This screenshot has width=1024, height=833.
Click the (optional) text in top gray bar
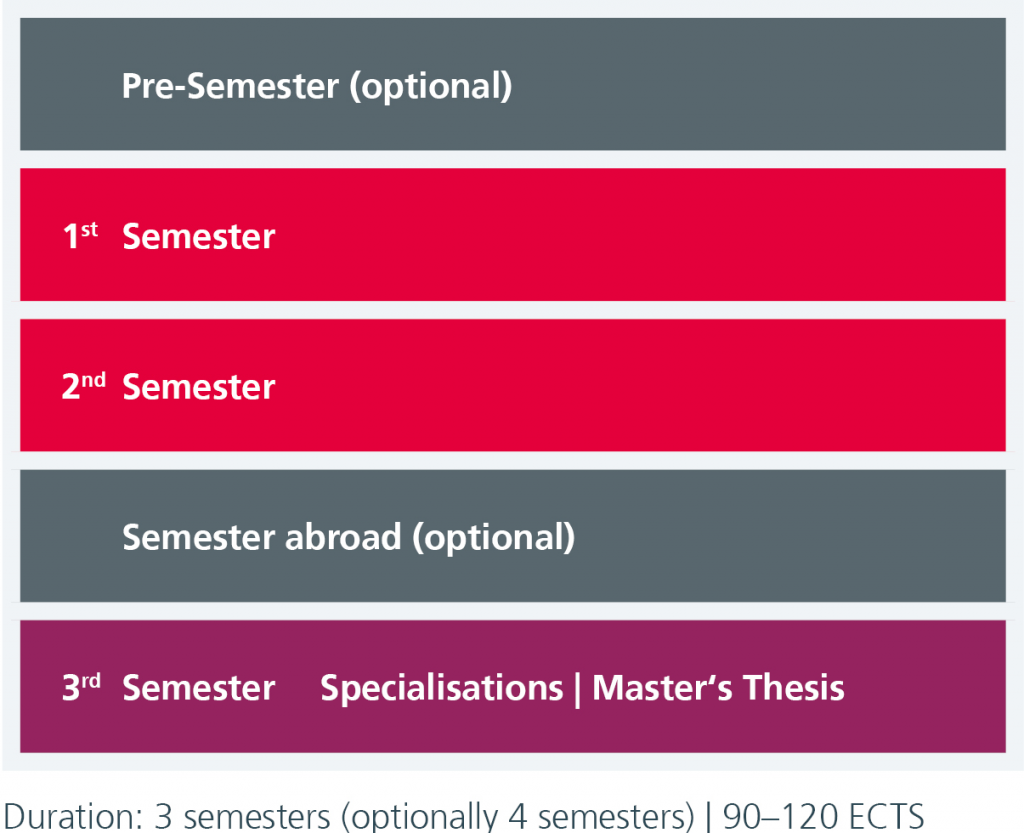point(431,87)
